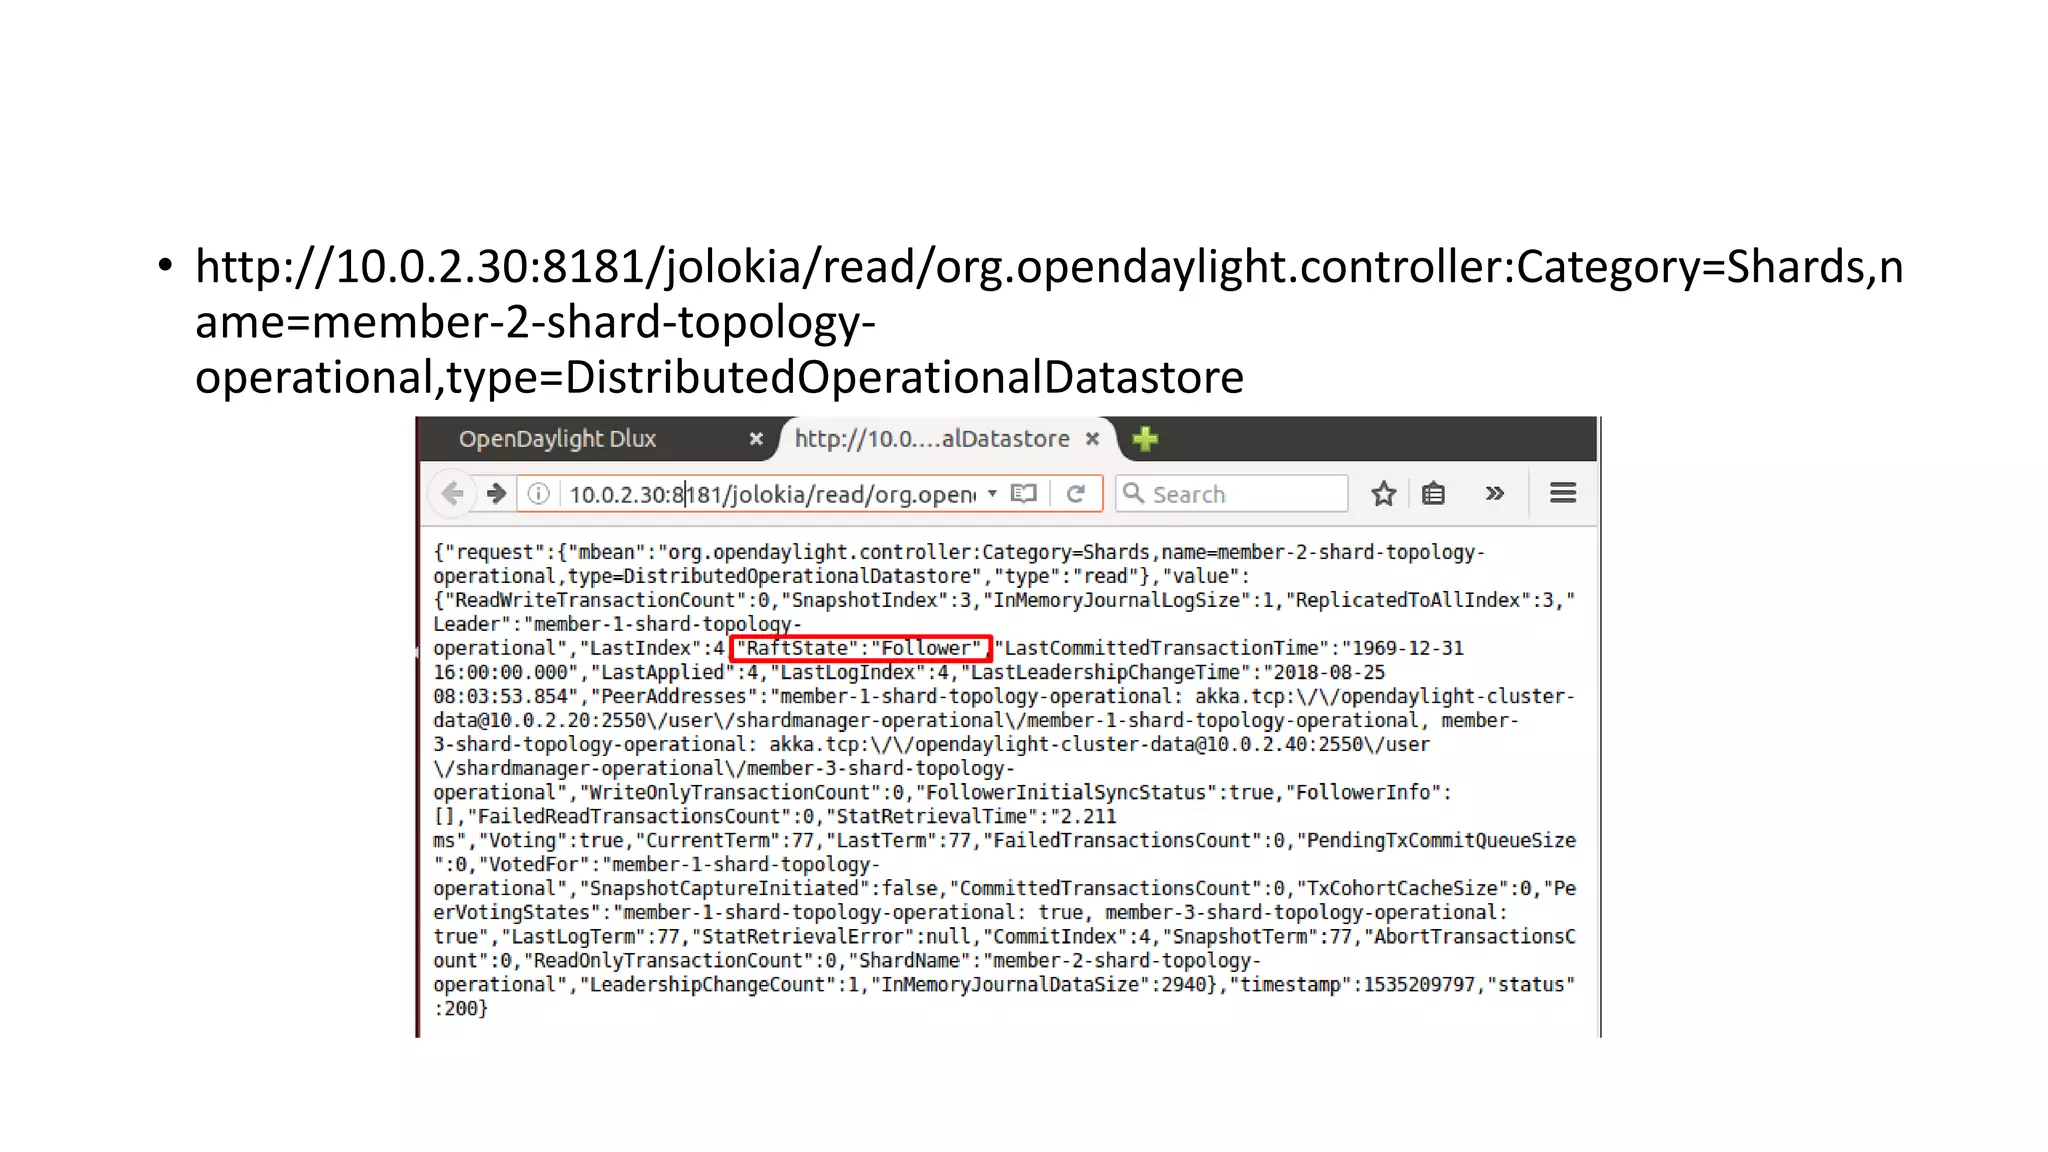
Task: Click the jolokia URL in slide bullet
Action: [1047, 268]
